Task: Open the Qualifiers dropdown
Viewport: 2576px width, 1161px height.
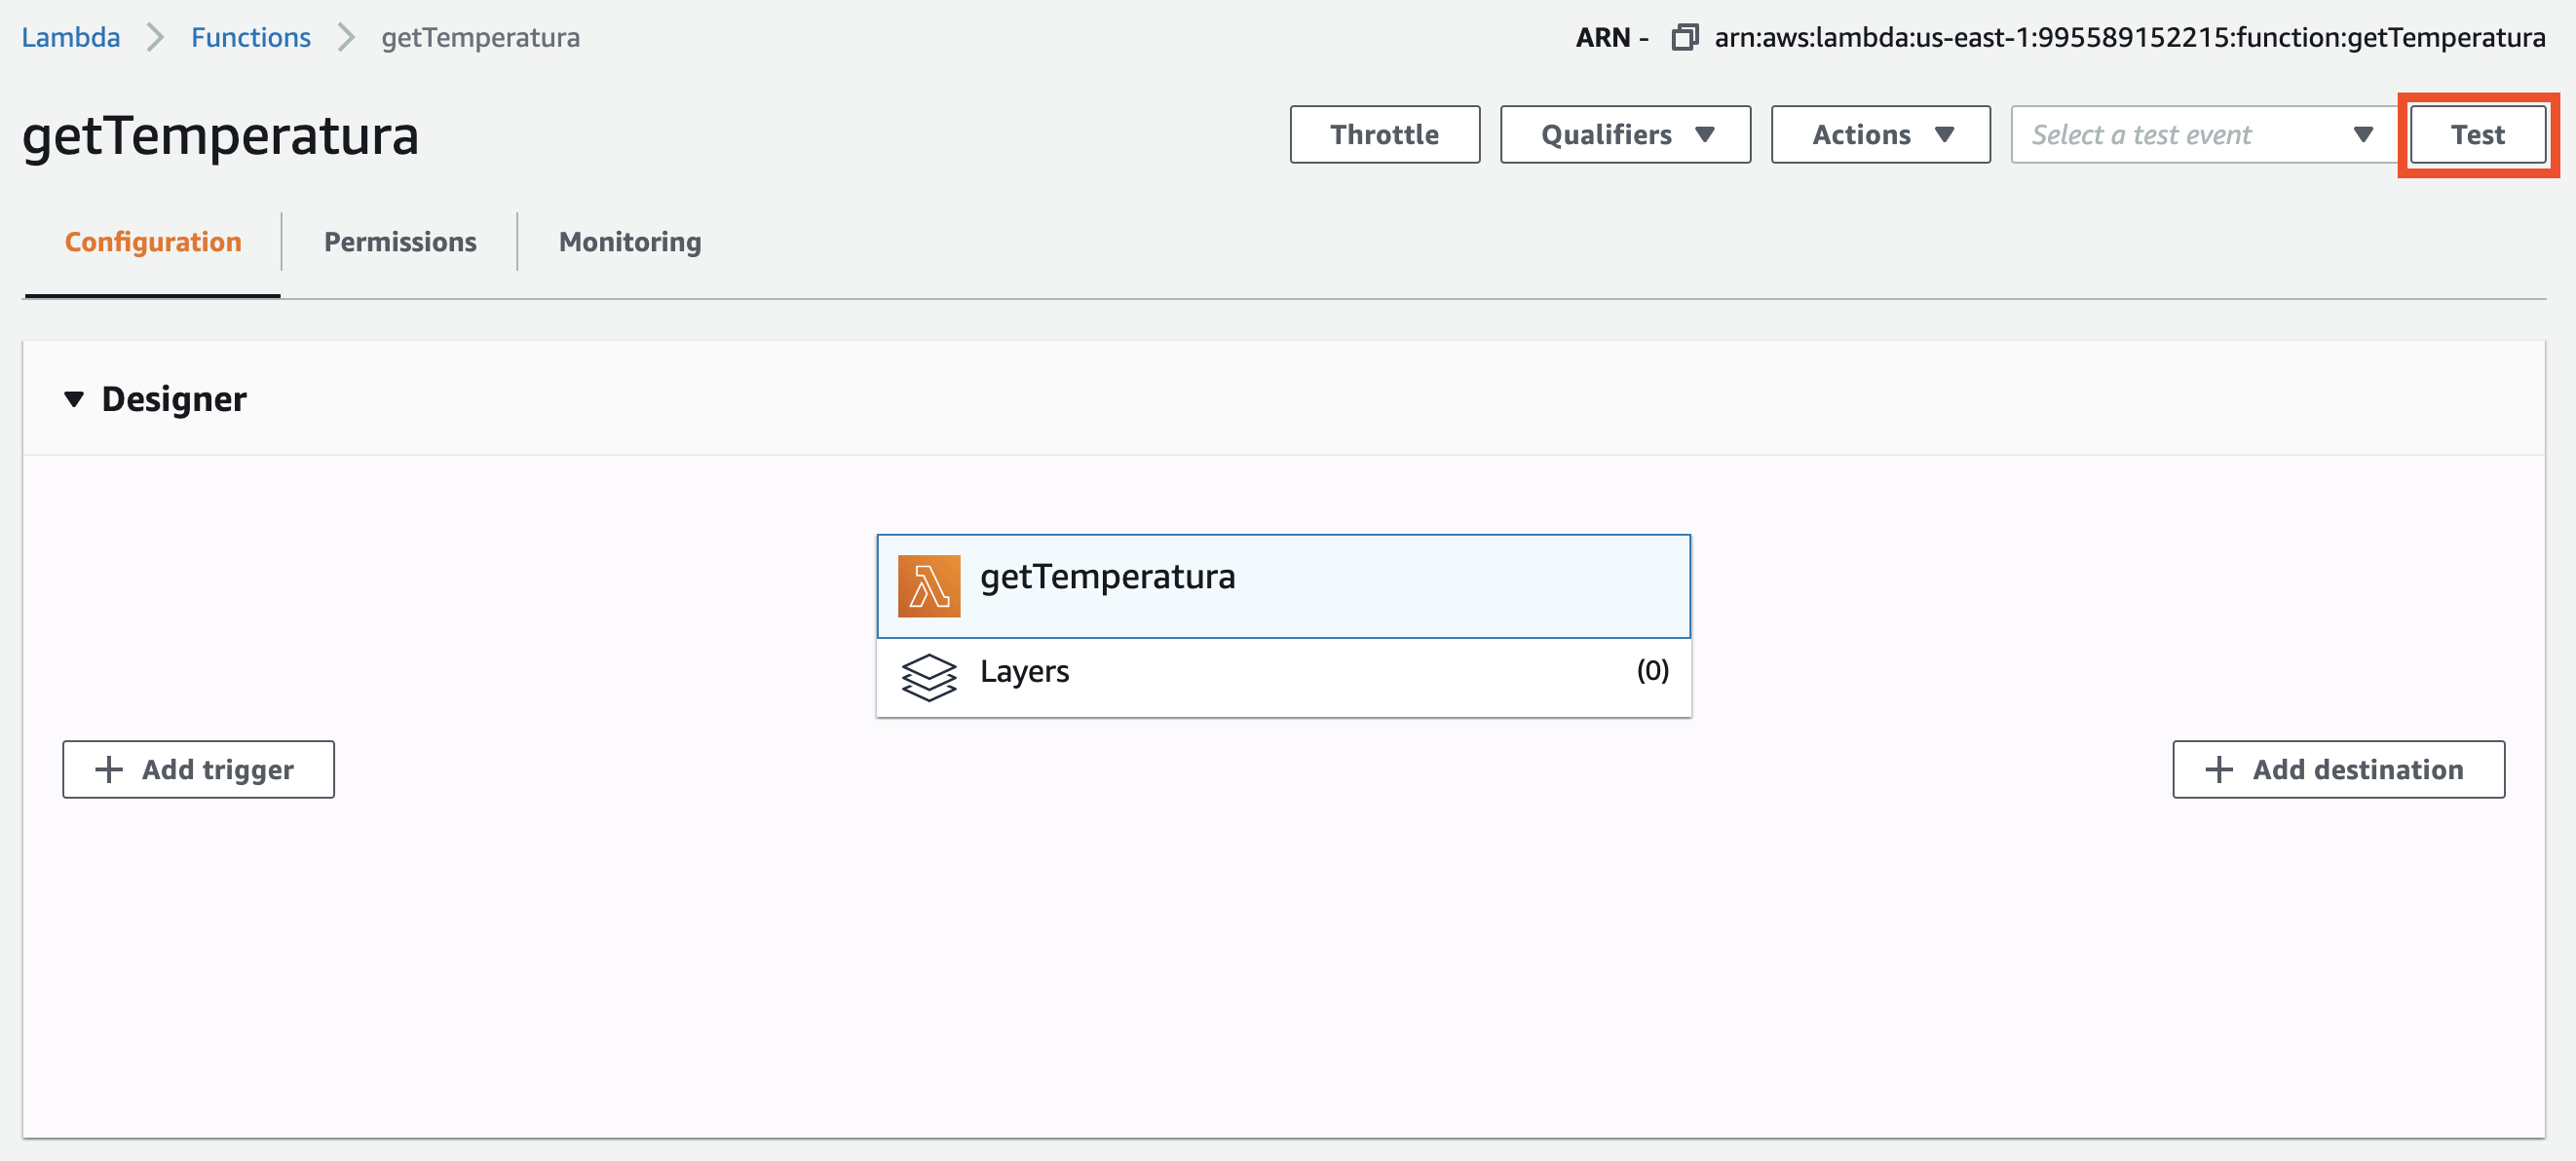Action: click(x=1624, y=134)
